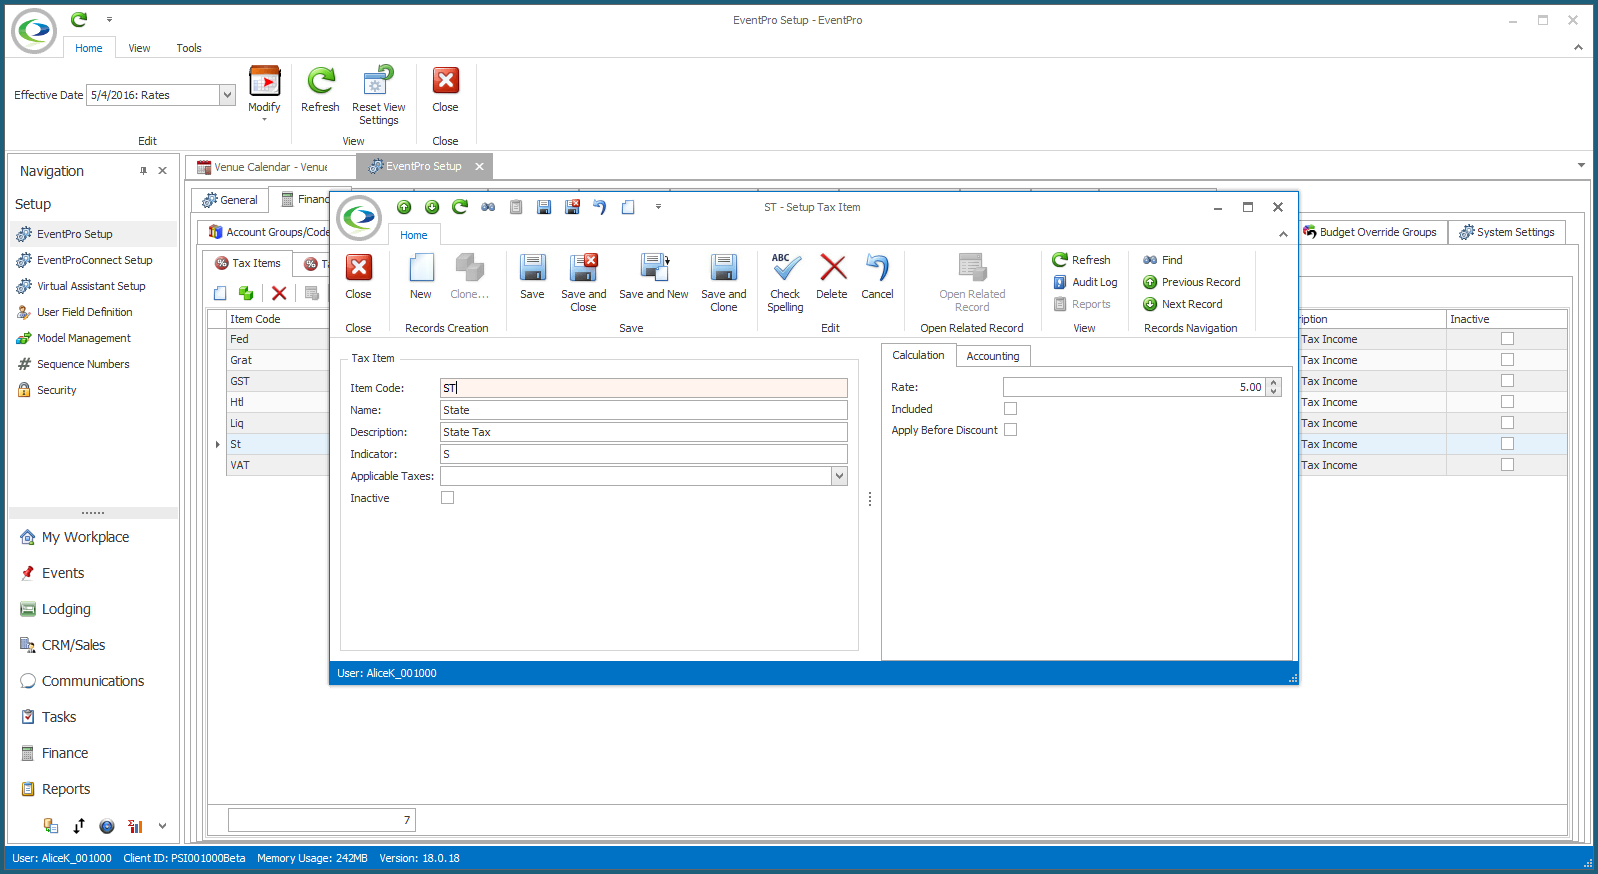Expand the quick access toolbar customize arrow in the dialog
The height and width of the screenshot is (874, 1598).
click(x=658, y=207)
